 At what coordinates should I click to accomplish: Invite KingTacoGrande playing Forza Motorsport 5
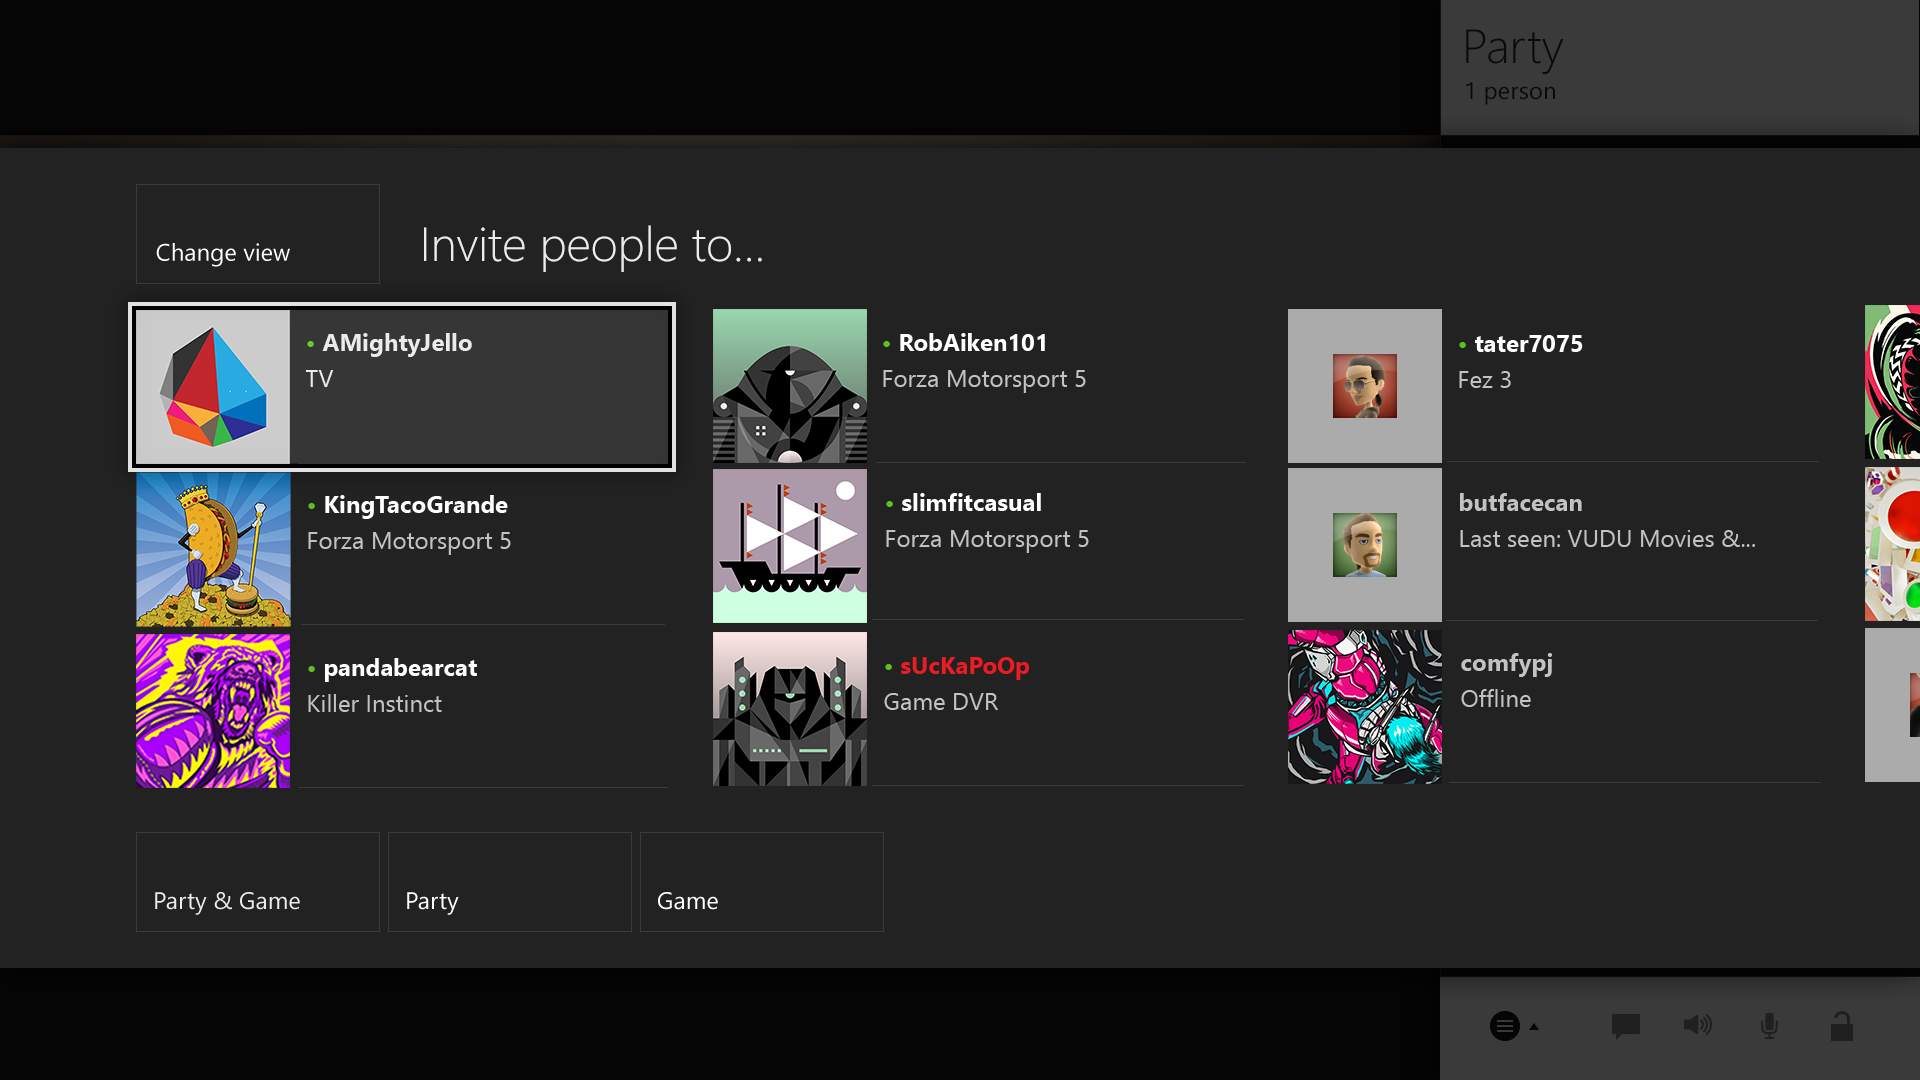pos(401,549)
